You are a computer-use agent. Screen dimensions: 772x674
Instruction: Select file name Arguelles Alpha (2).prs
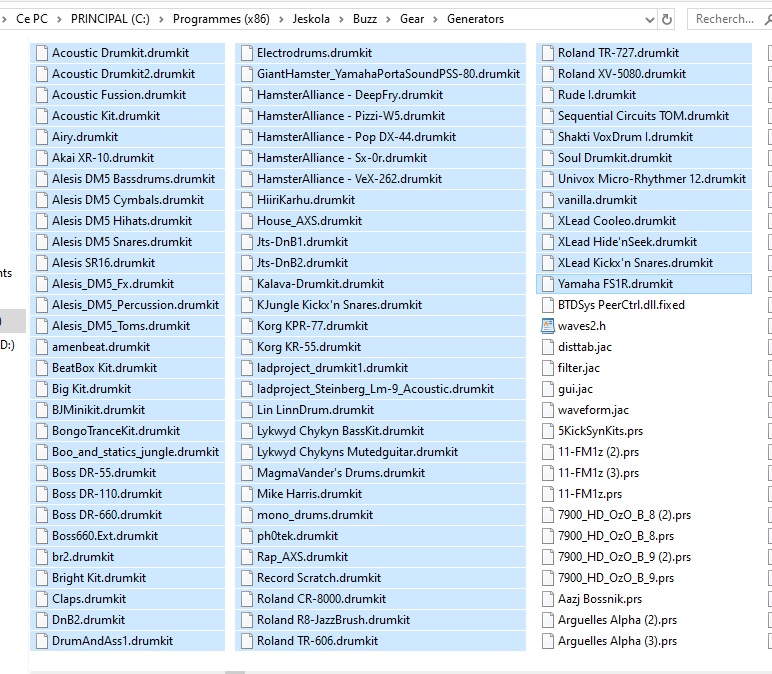point(617,620)
